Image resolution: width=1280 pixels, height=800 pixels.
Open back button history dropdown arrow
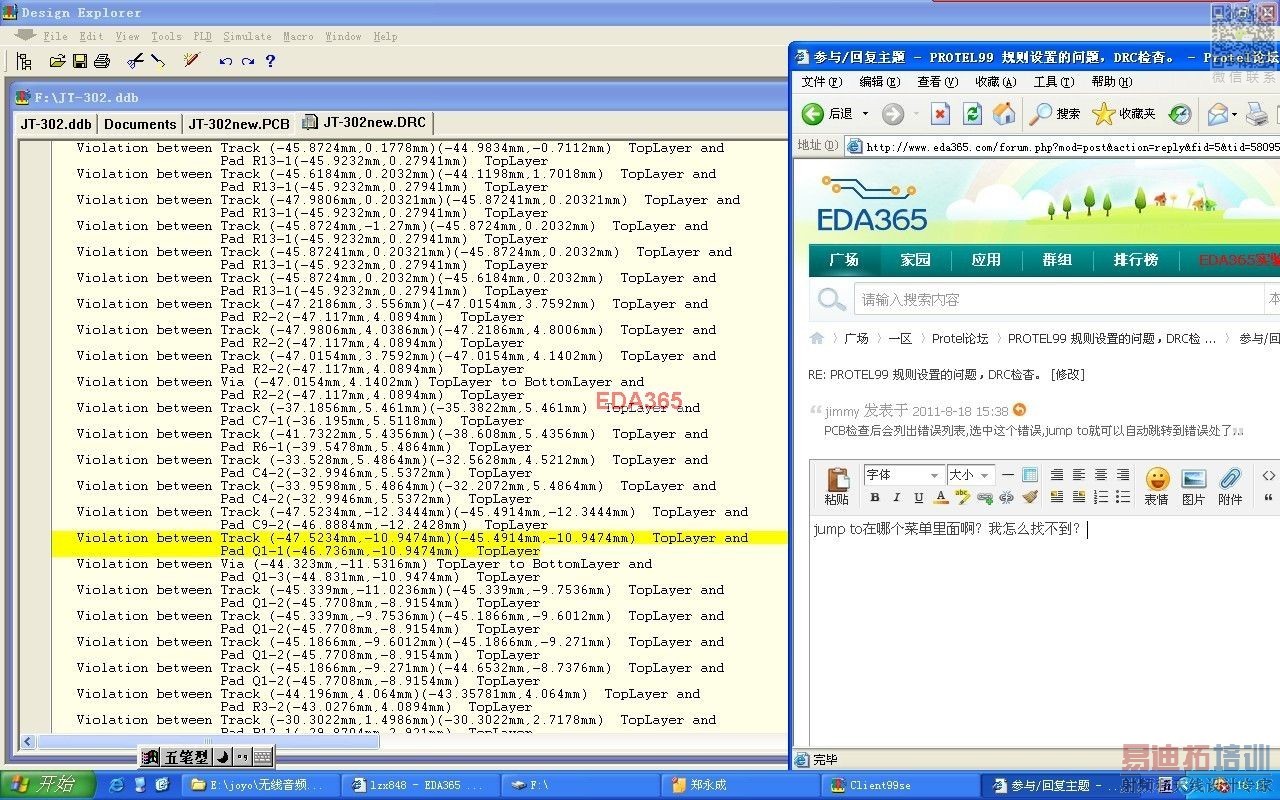(x=865, y=114)
